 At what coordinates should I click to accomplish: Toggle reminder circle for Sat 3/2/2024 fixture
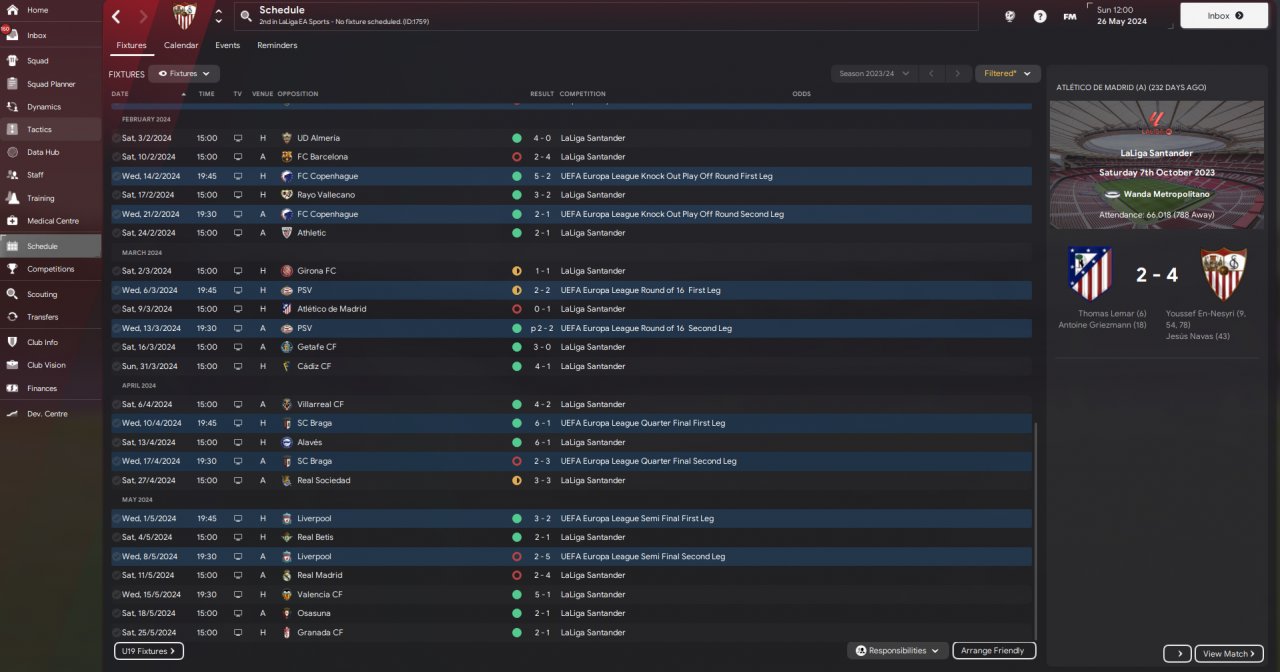point(116,138)
